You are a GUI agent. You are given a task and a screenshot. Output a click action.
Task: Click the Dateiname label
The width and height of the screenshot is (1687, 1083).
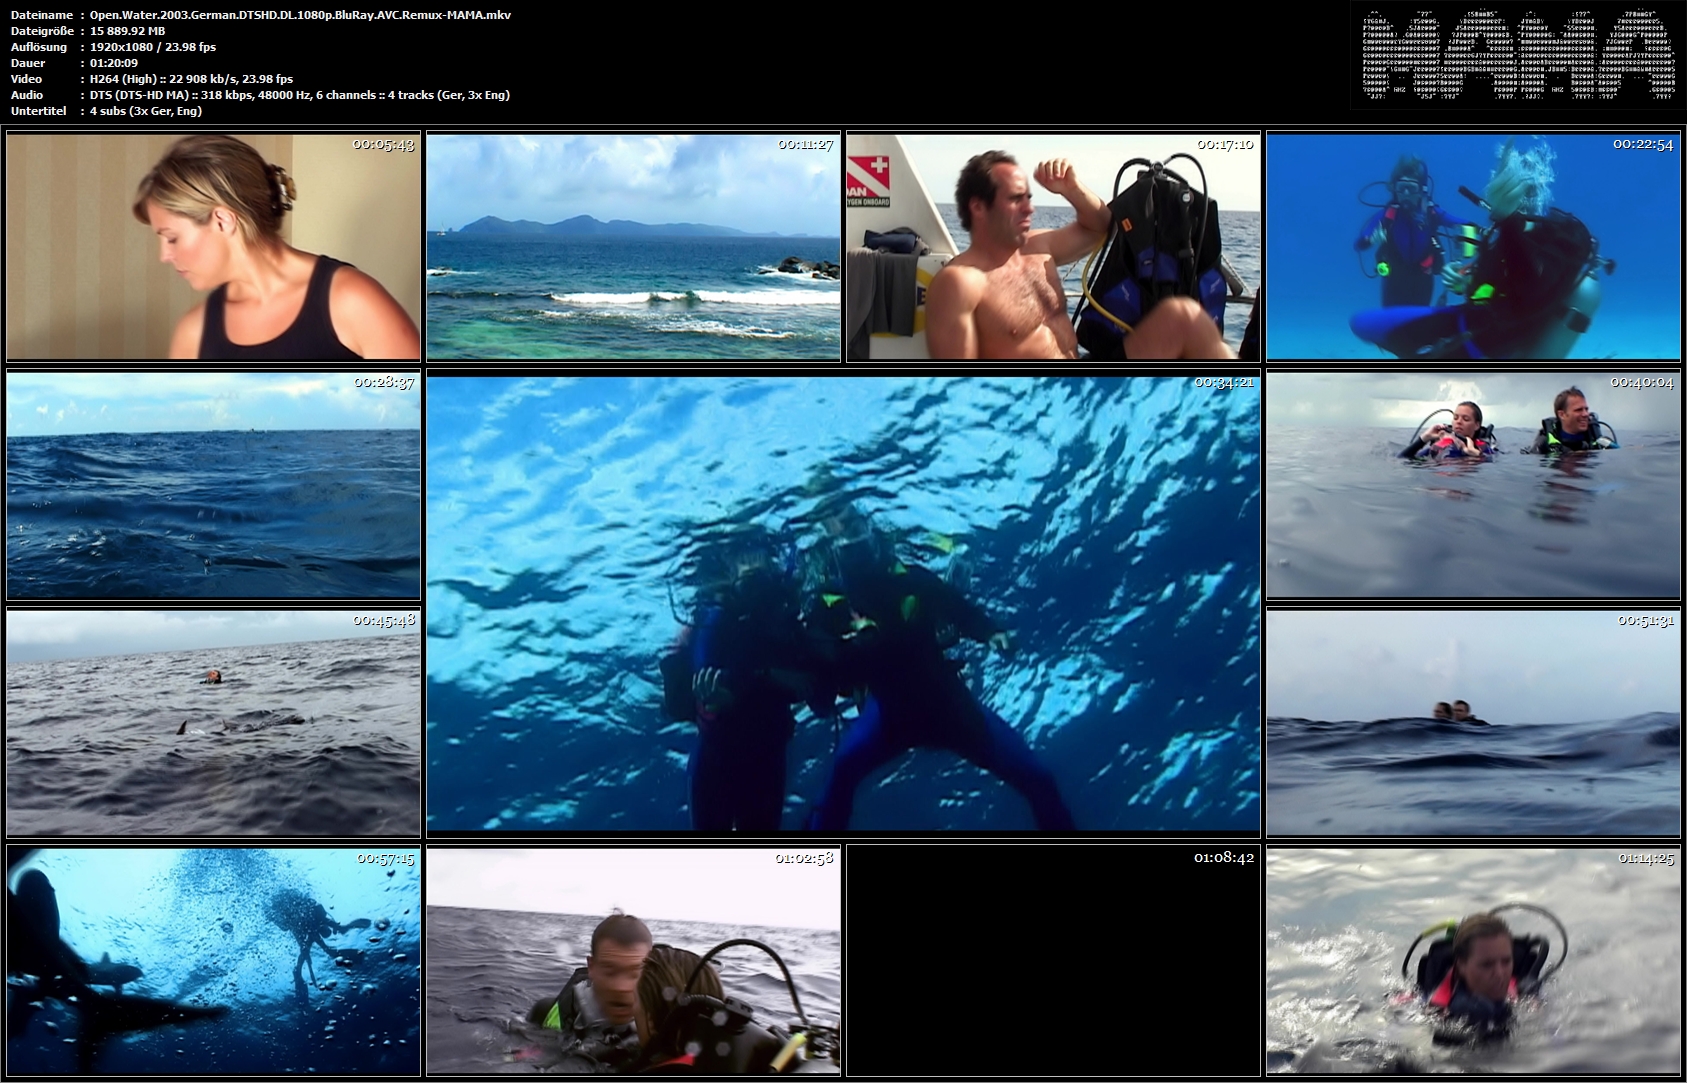tap(41, 15)
